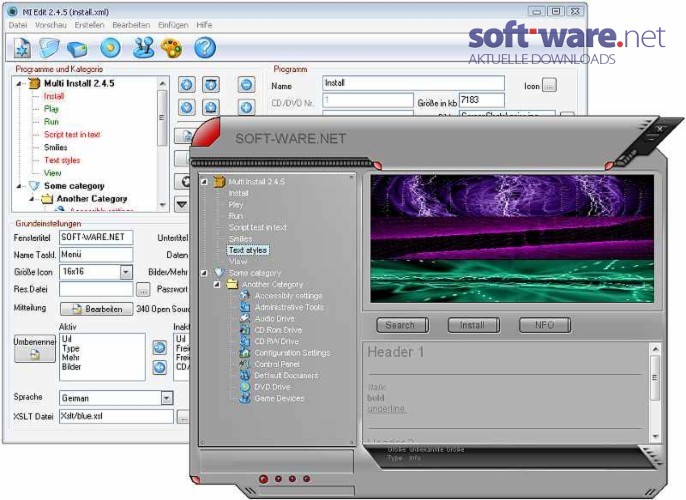Viewport: 686px width, 500px height.
Task: Select Bilder in the Aktiv list
Action: point(71,367)
